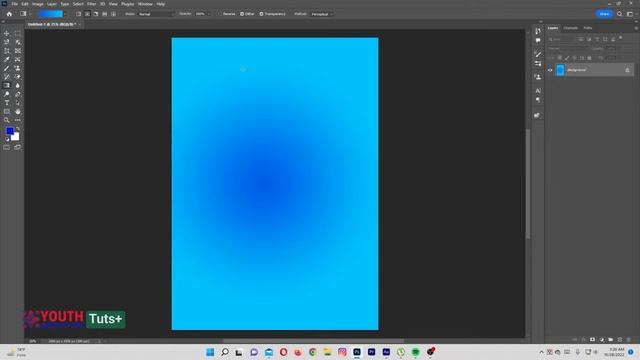Choose the Linear Gradient style icon

[x=78, y=14]
